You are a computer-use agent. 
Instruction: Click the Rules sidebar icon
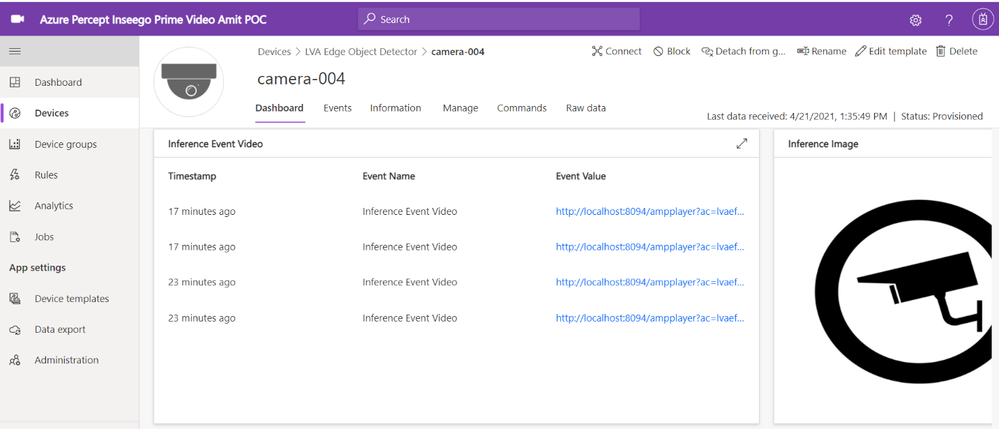point(15,175)
